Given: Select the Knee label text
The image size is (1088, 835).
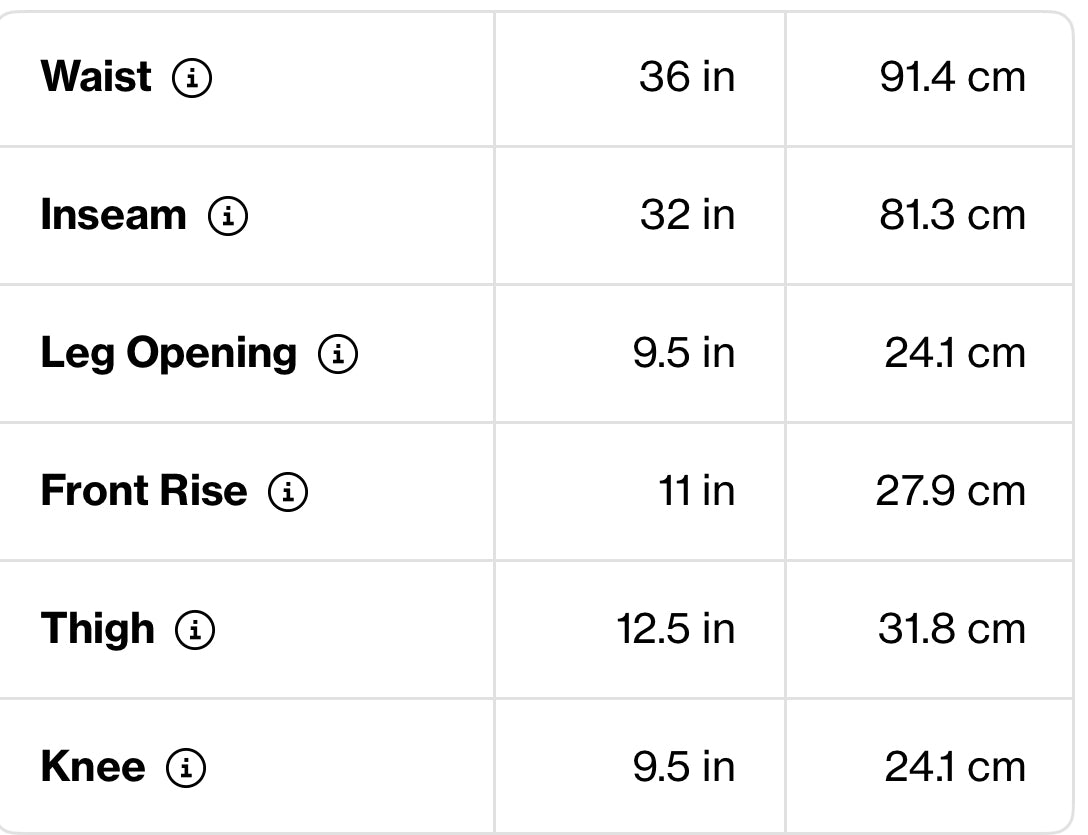Looking at the screenshot, I should (93, 767).
